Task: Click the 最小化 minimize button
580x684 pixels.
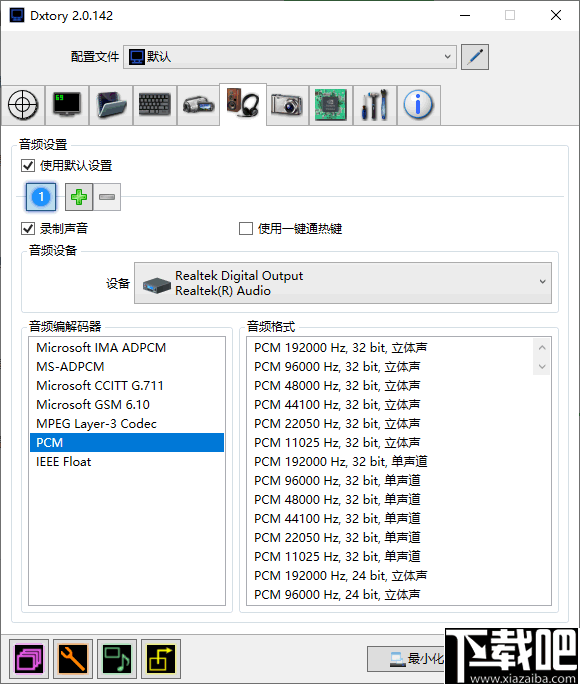Action: (406, 659)
